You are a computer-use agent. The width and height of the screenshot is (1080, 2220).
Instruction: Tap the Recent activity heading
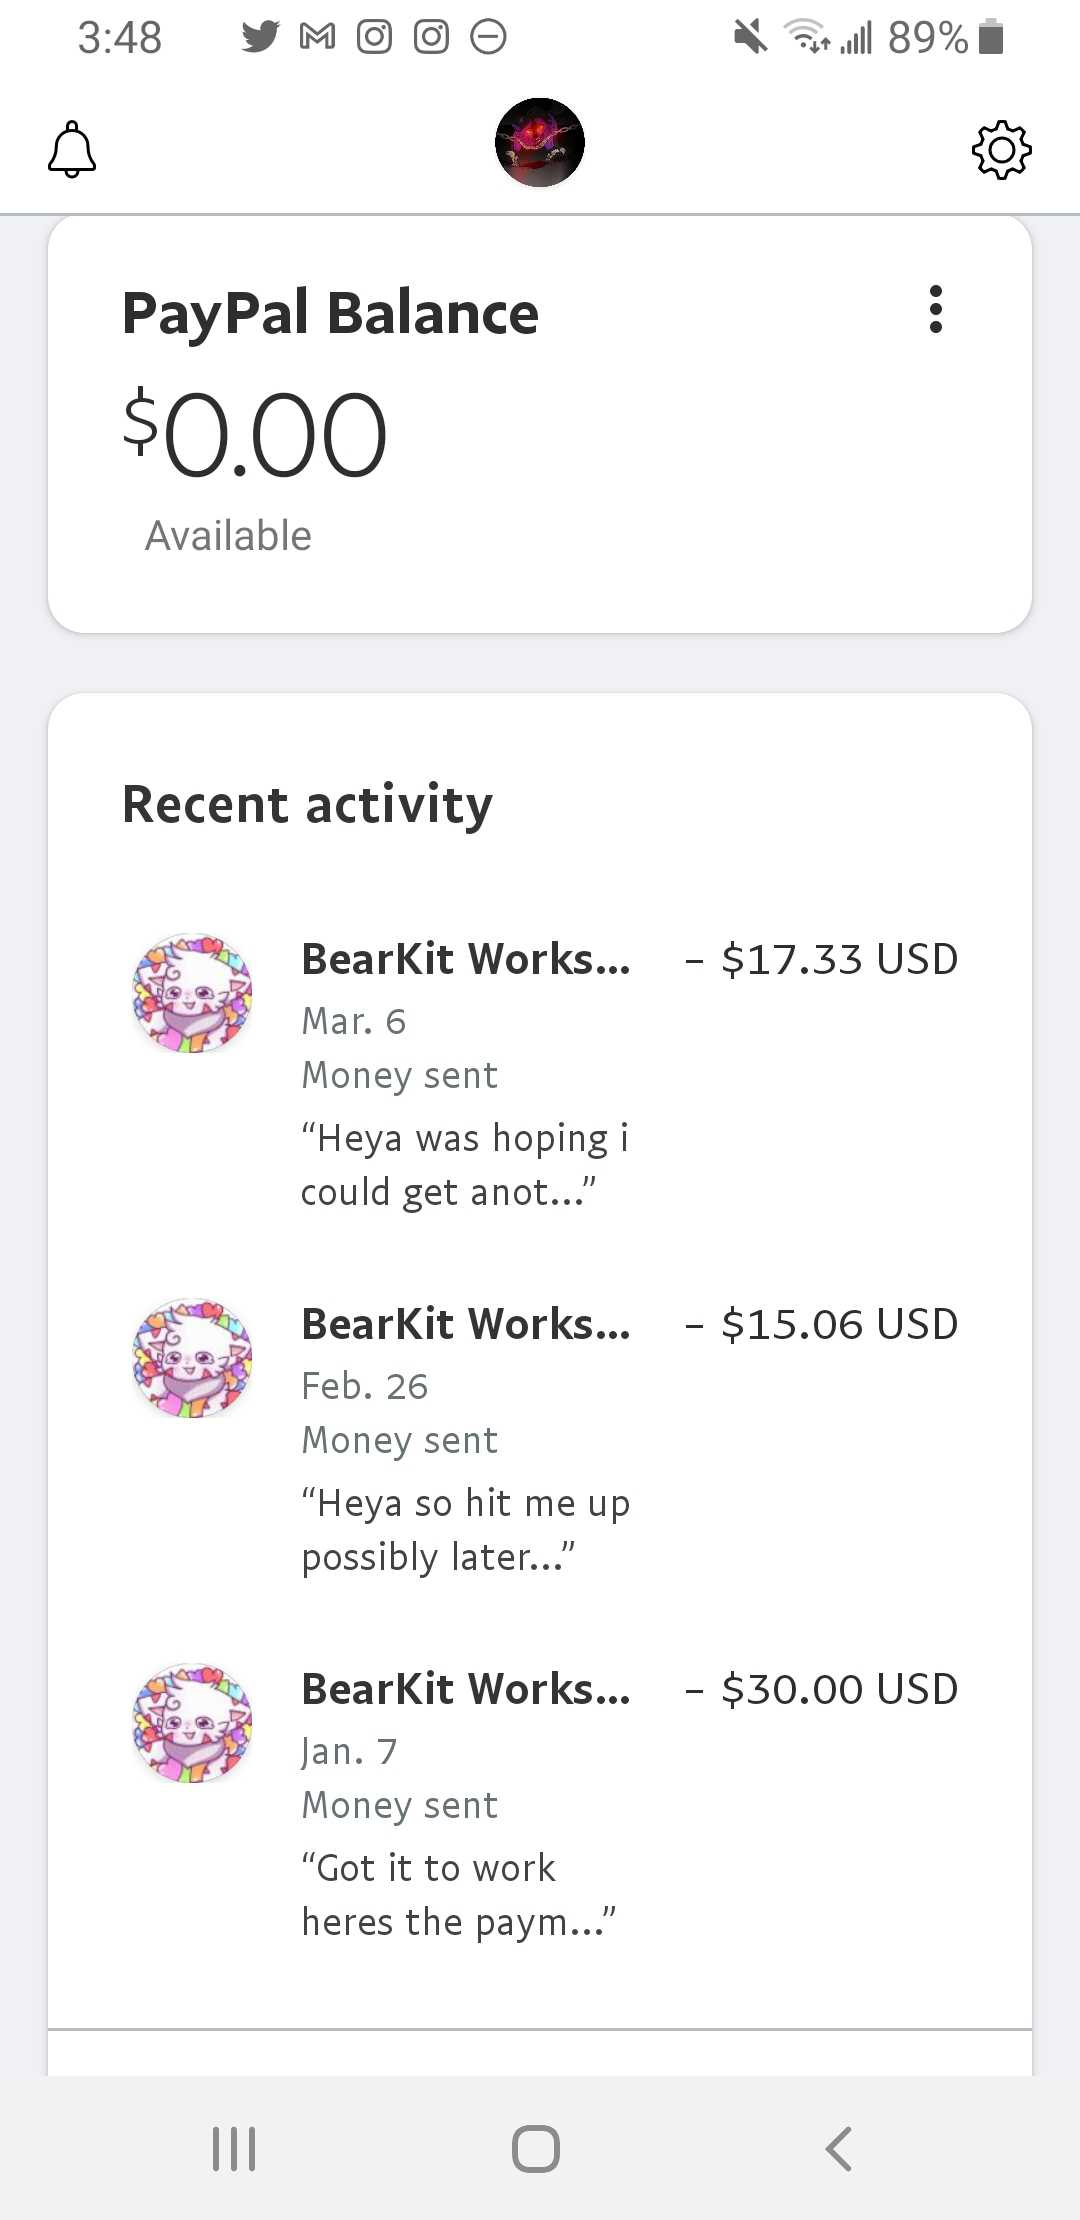[307, 805]
